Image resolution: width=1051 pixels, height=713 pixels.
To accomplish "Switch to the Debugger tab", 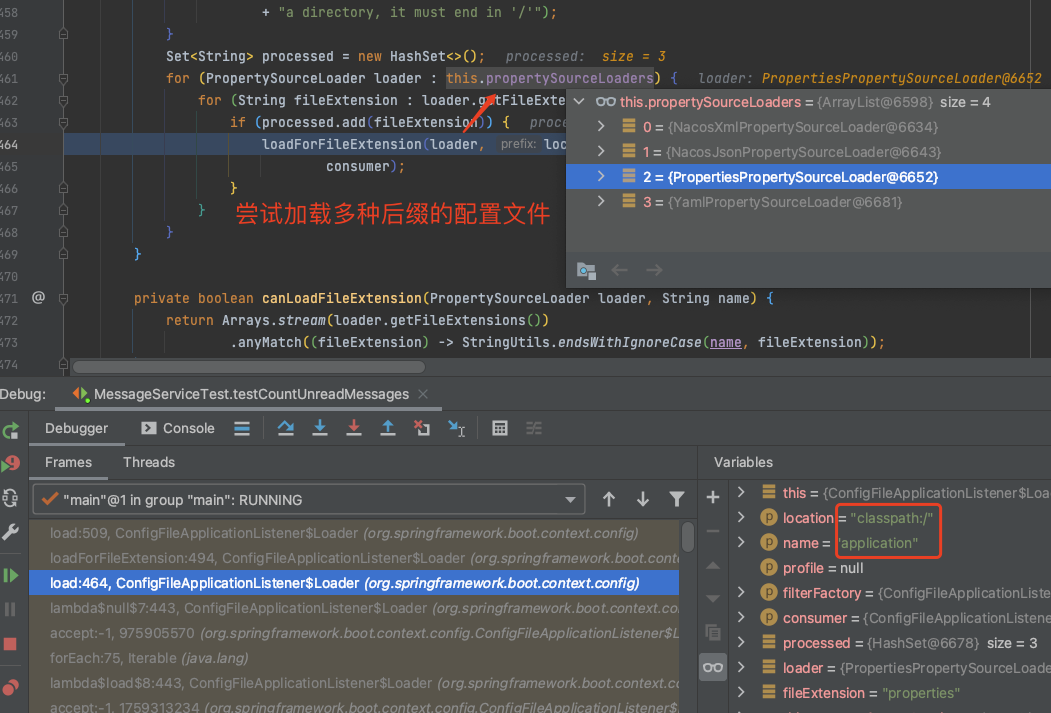I will [x=76, y=428].
